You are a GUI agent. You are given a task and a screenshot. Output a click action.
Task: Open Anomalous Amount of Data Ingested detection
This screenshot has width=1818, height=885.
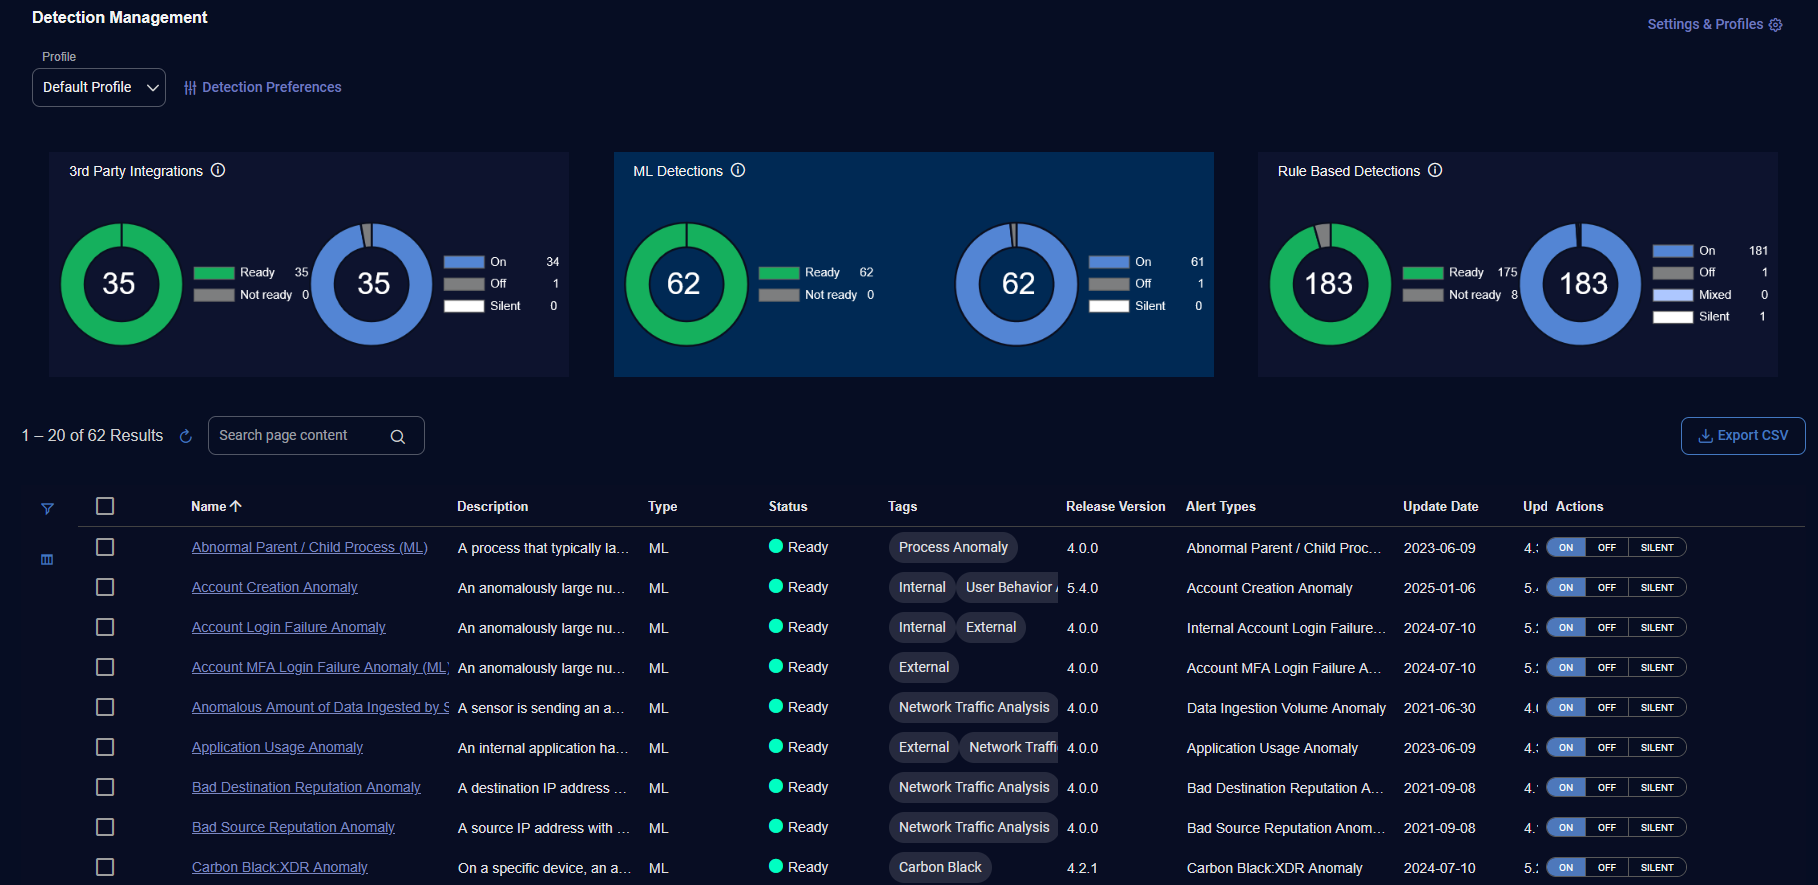(x=320, y=707)
